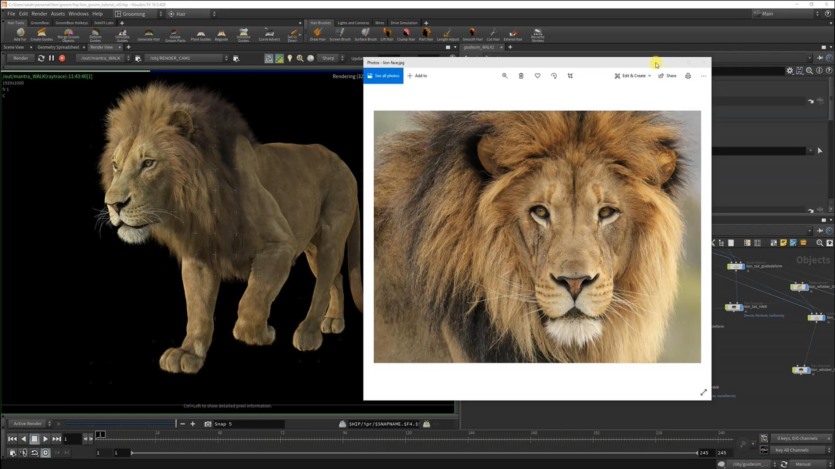Click Share in the Photos toolbar
The width and height of the screenshot is (835, 469).
click(x=667, y=76)
